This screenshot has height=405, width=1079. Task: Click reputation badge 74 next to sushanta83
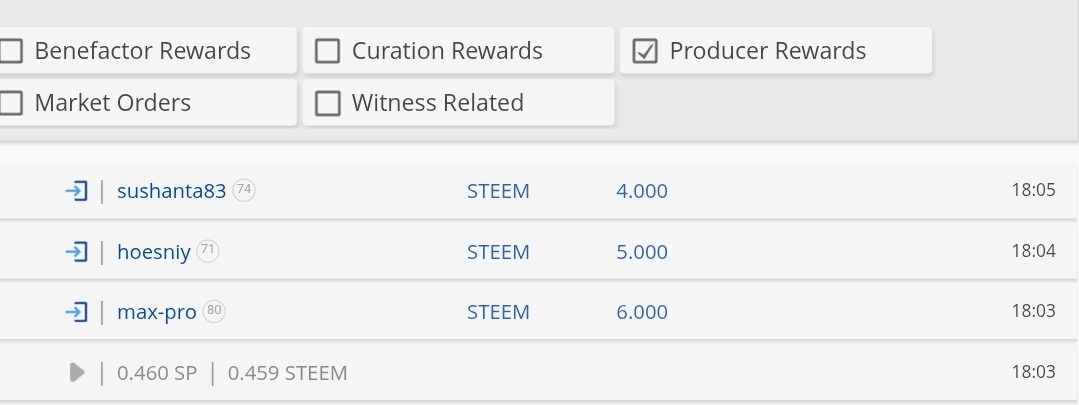244,189
